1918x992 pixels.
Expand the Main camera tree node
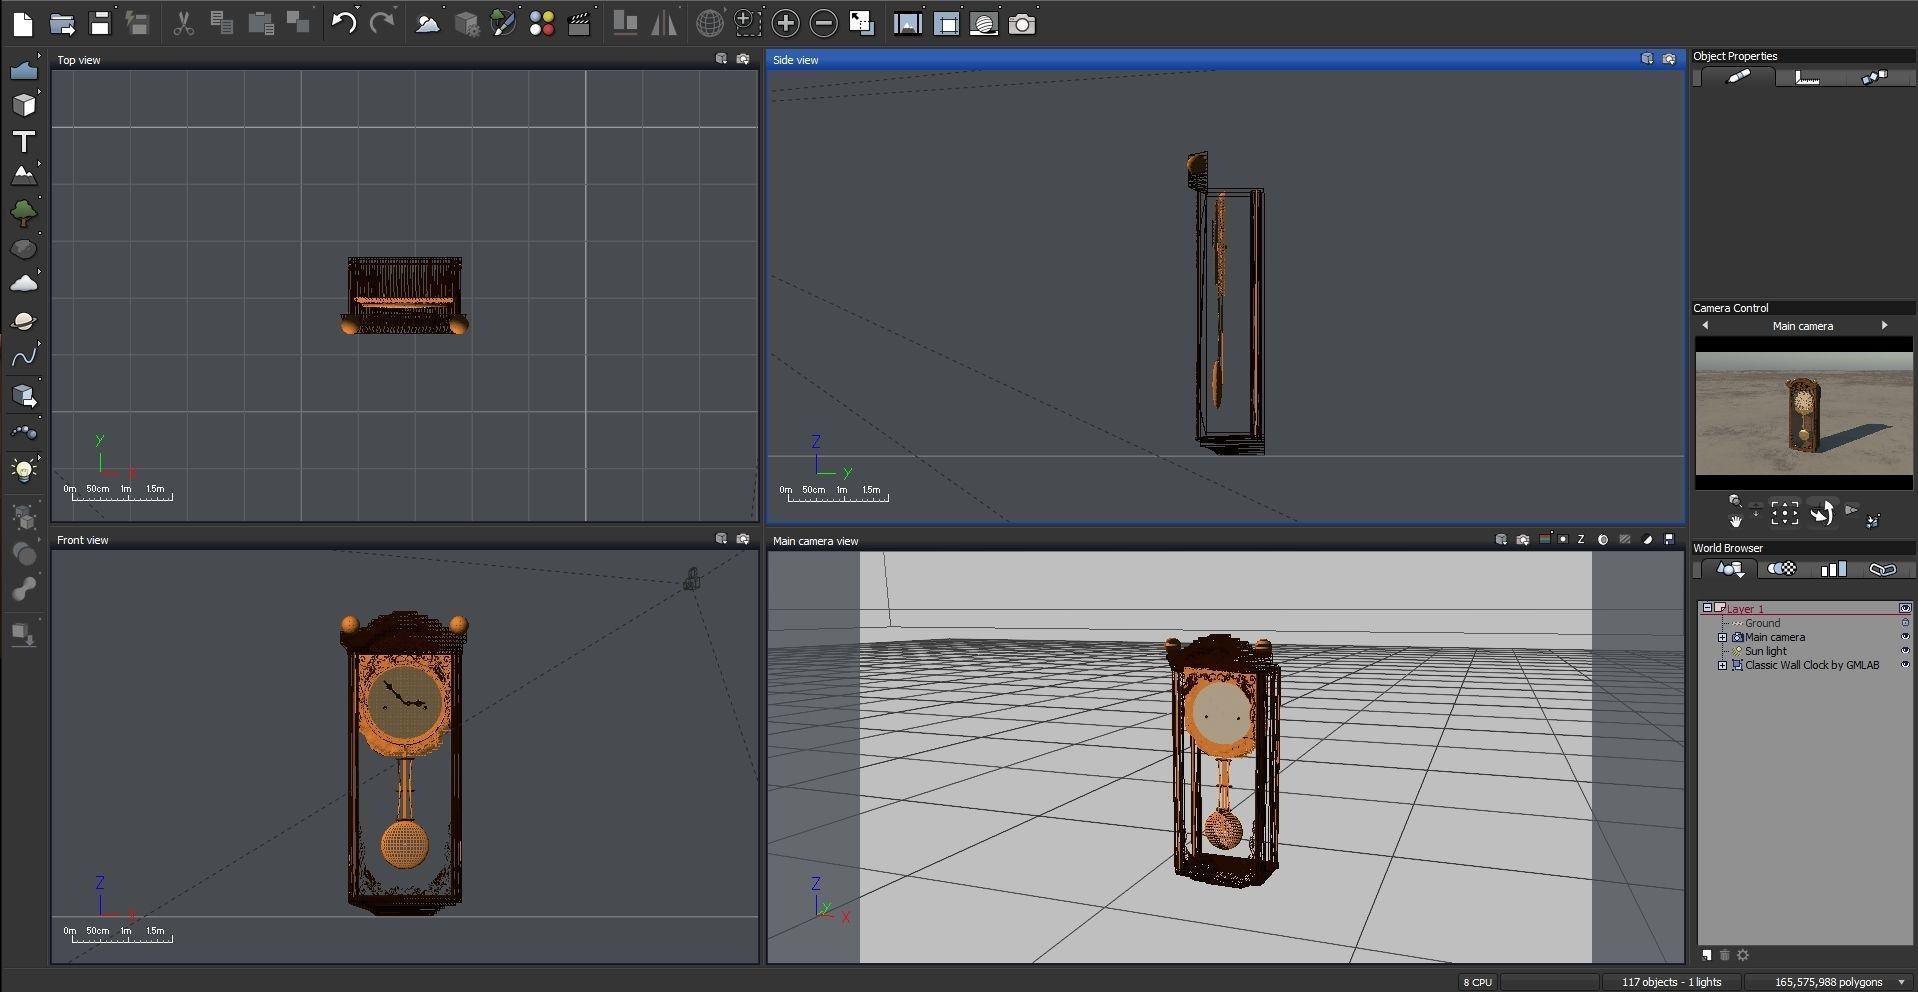click(1723, 637)
